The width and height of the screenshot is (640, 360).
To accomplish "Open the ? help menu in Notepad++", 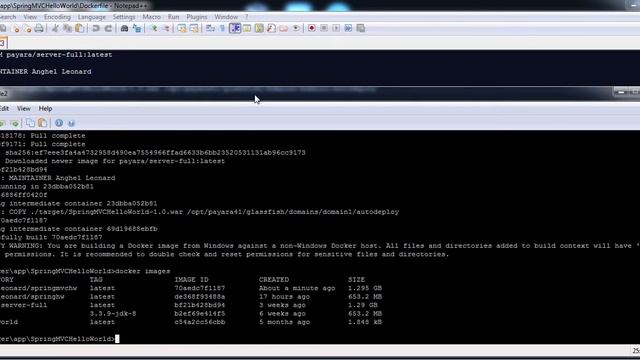I will (246, 17).
